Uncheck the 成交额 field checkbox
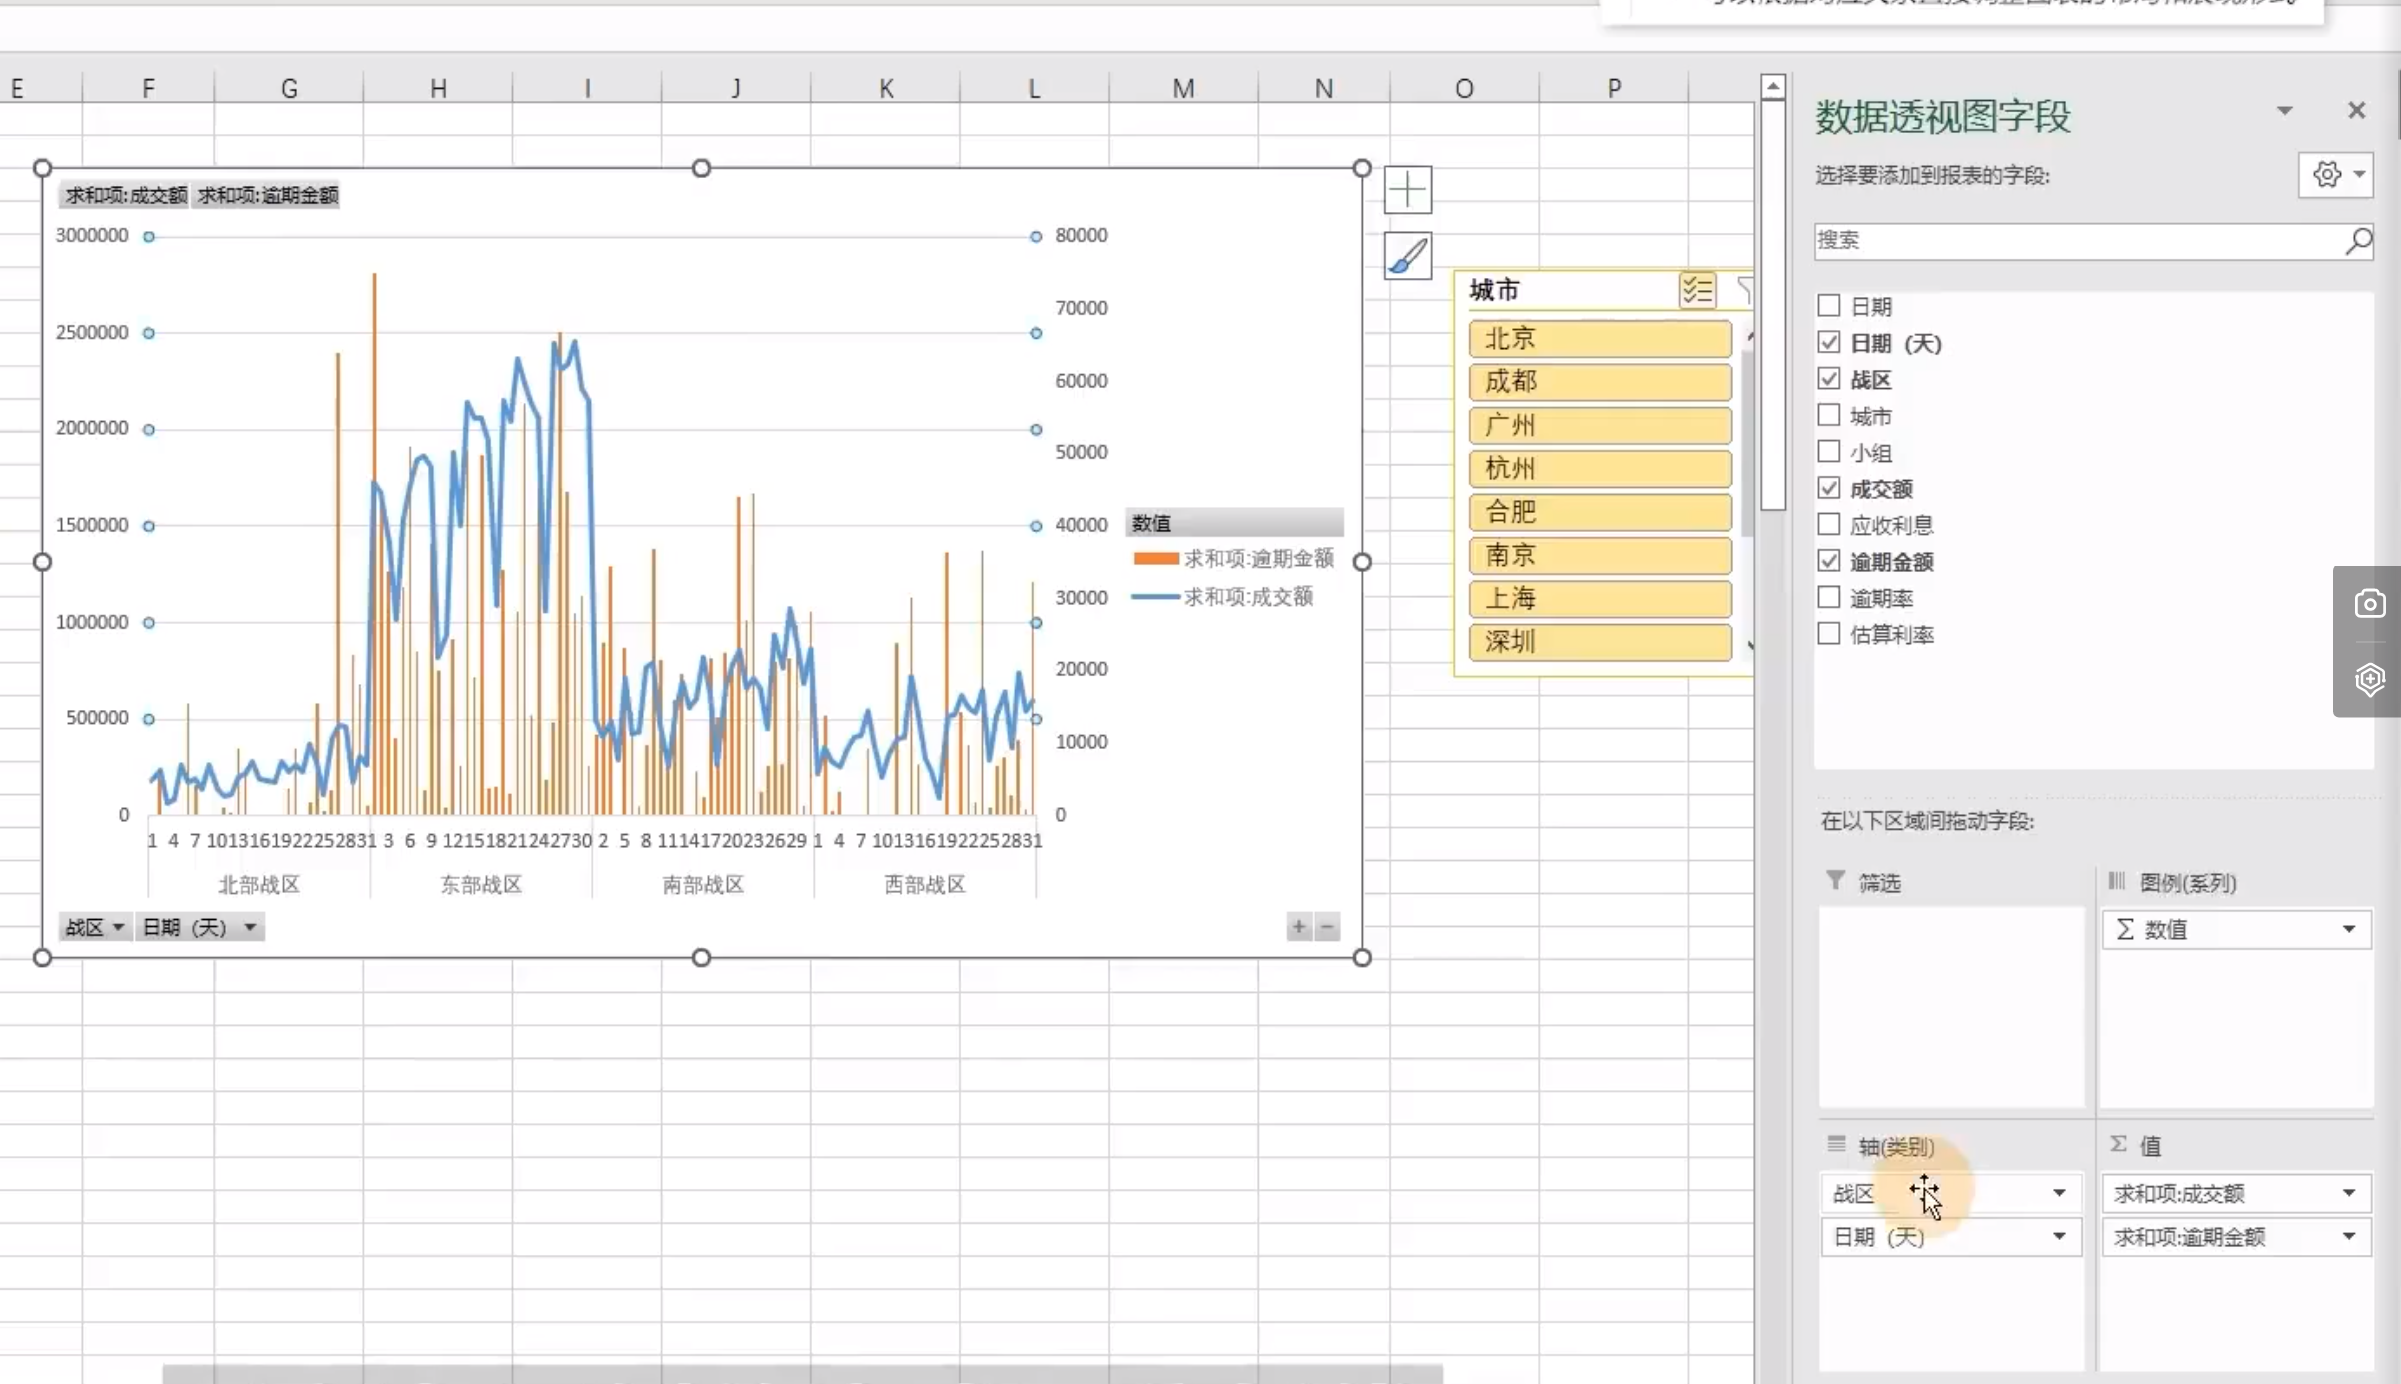Image resolution: width=2401 pixels, height=1384 pixels. [x=1828, y=487]
